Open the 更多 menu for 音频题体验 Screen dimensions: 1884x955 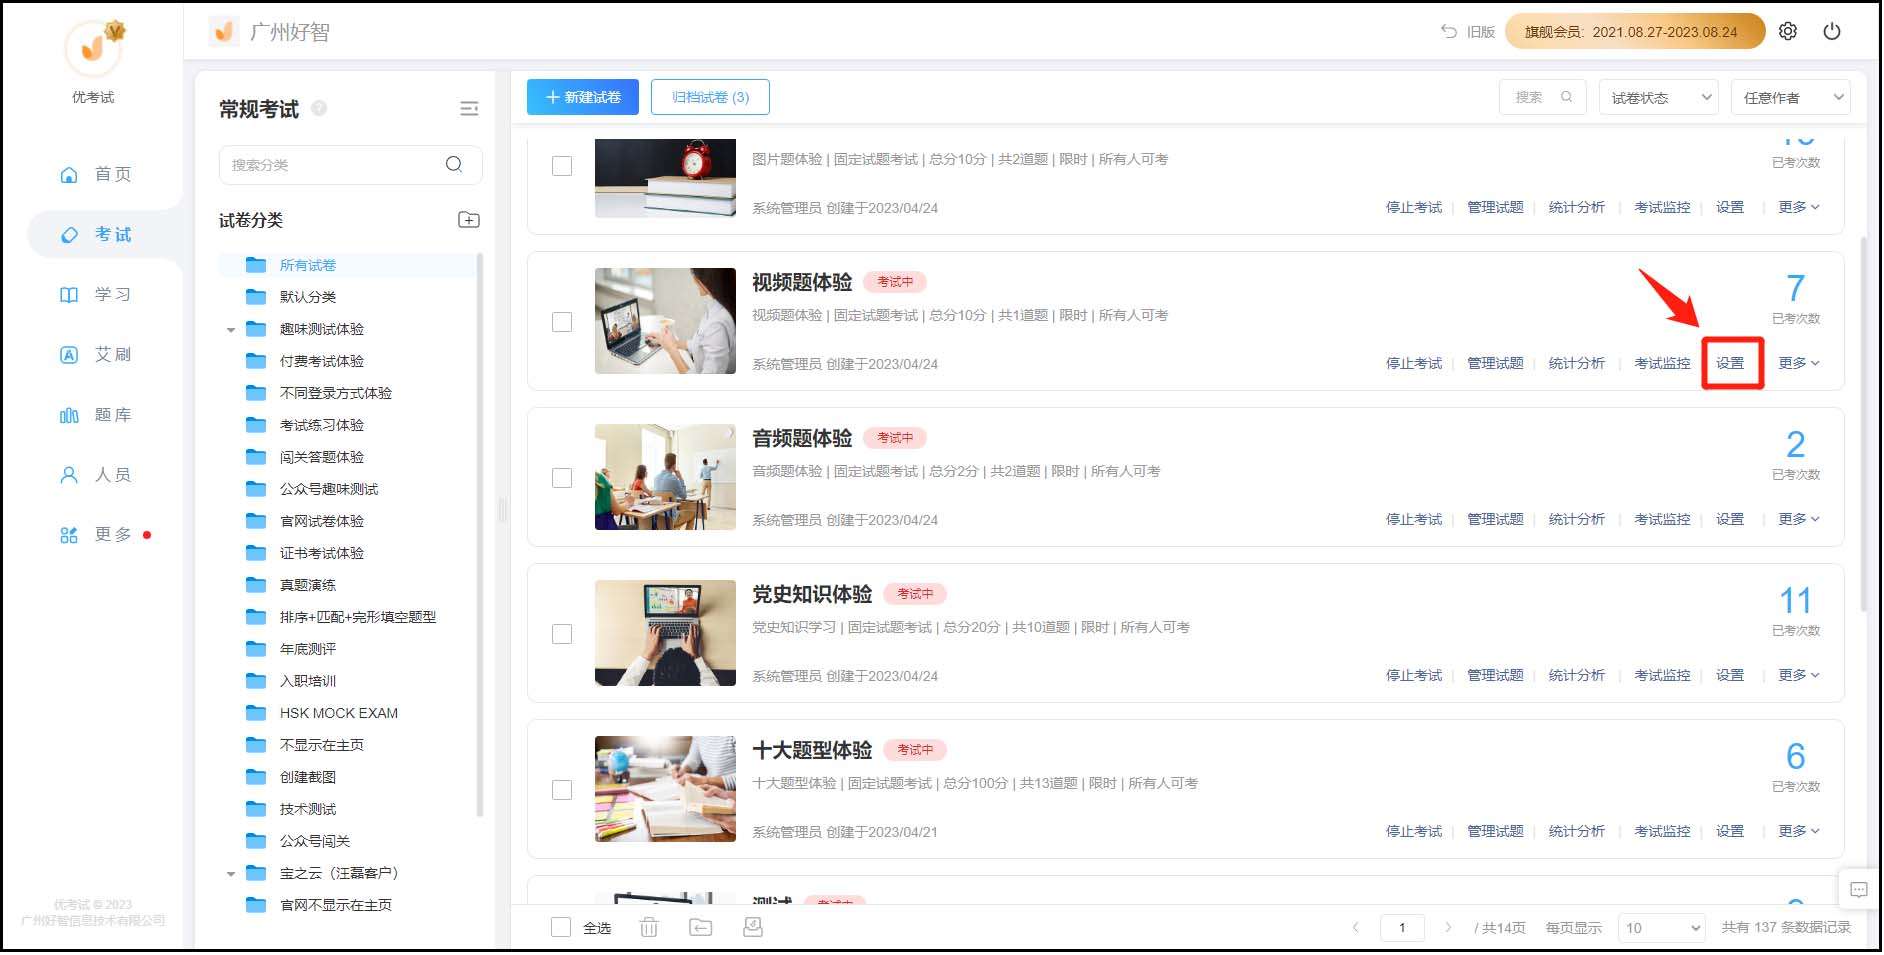coord(1797,519)
